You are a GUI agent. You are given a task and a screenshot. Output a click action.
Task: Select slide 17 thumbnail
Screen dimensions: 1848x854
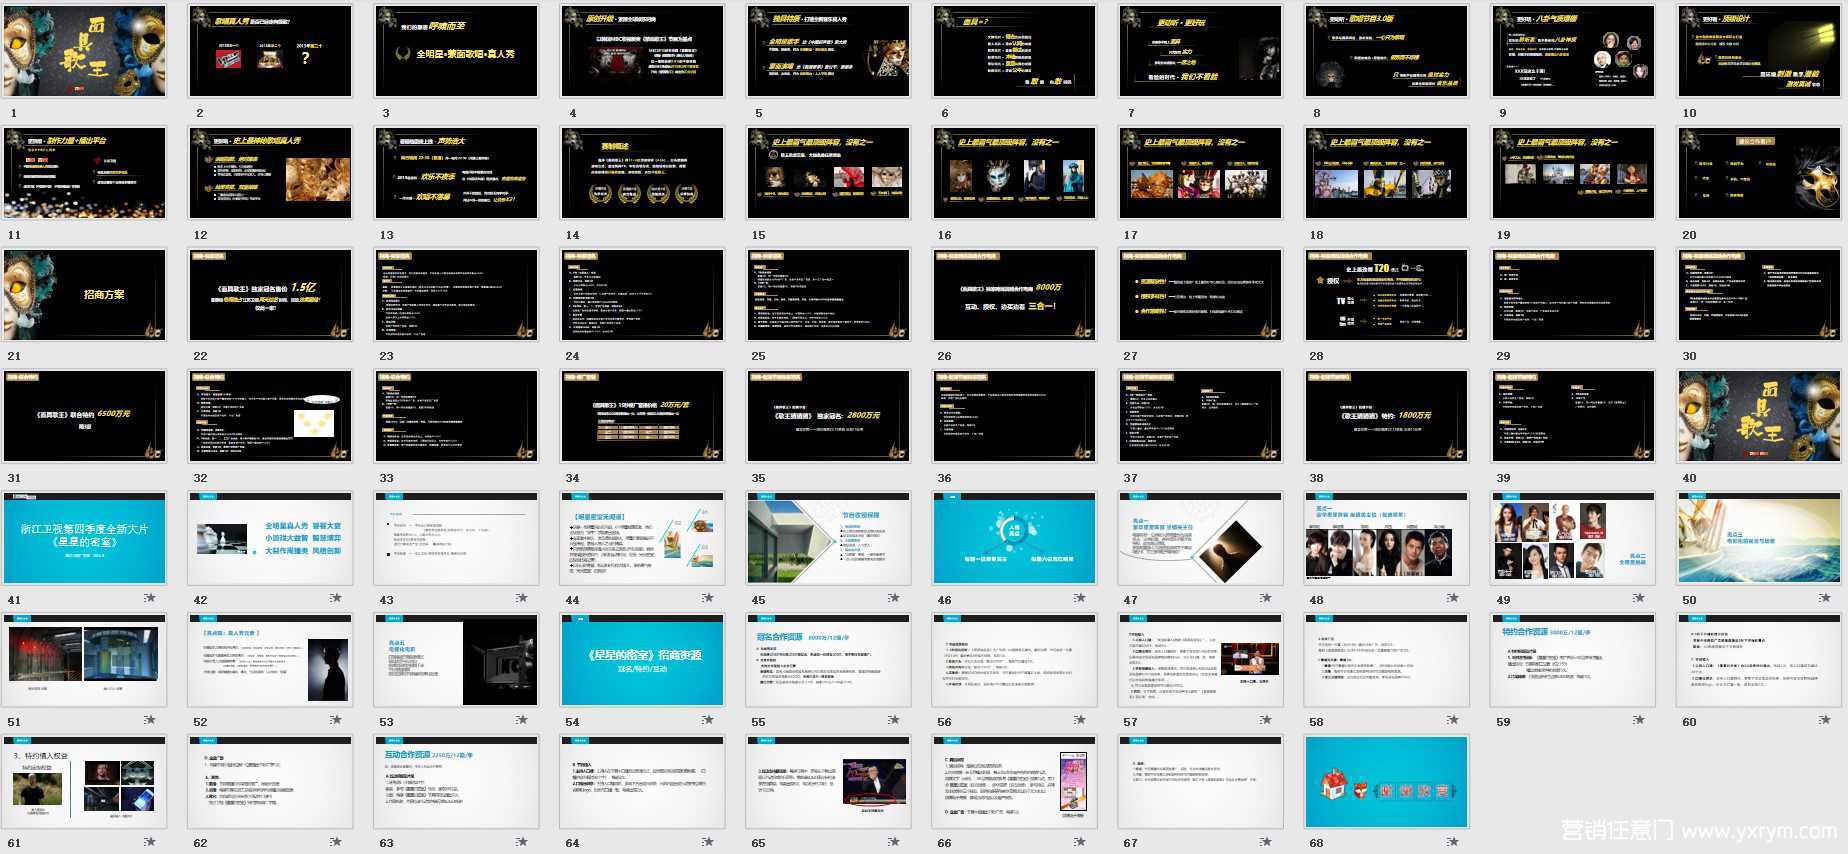pos(1200,172)
